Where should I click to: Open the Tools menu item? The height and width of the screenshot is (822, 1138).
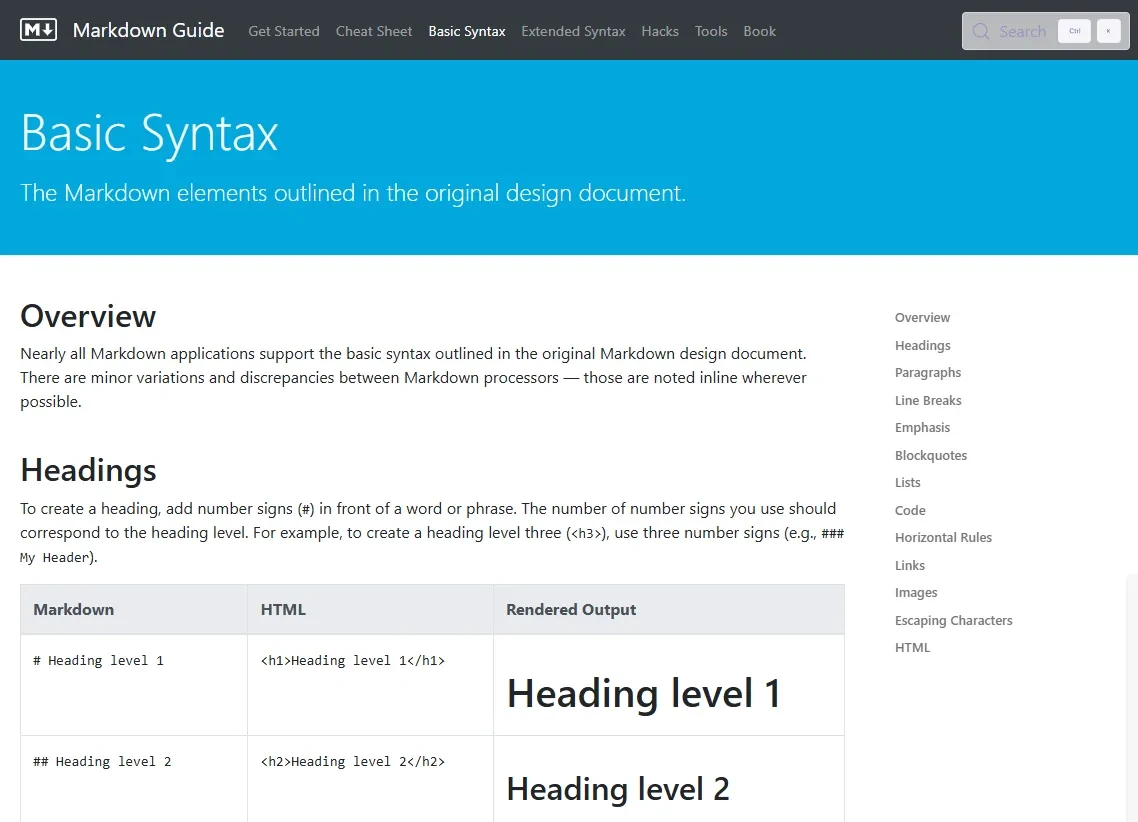pyautogui.click(x=711, y=31)
